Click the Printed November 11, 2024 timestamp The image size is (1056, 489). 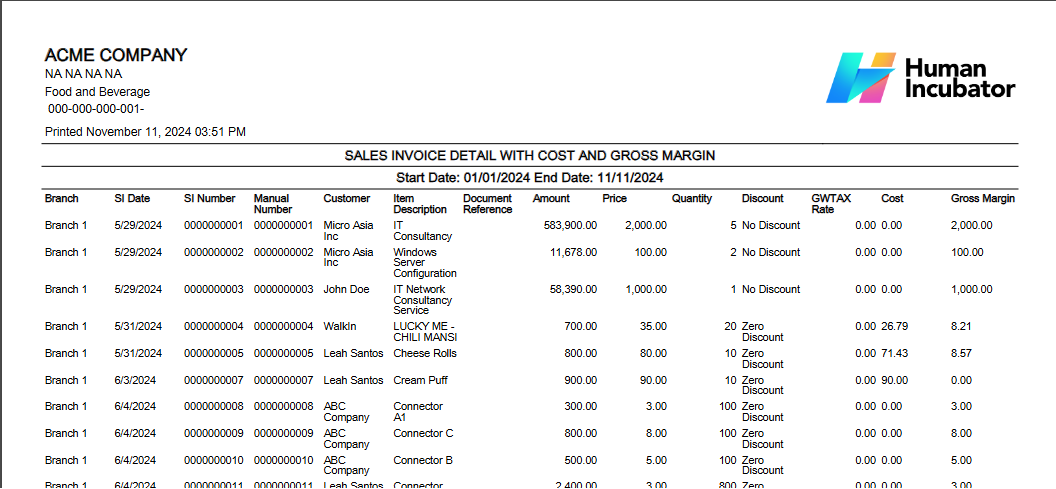point(145,132)
